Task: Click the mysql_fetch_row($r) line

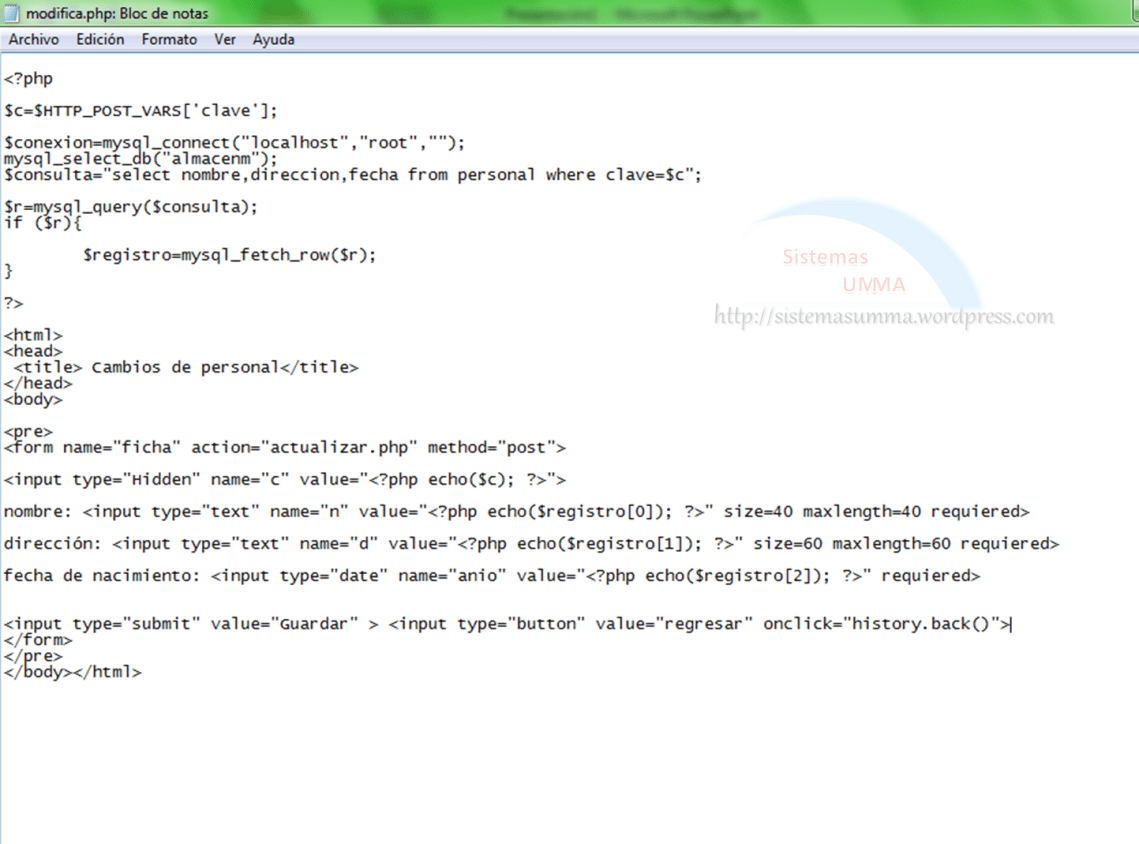Action: tap(230, 255)
